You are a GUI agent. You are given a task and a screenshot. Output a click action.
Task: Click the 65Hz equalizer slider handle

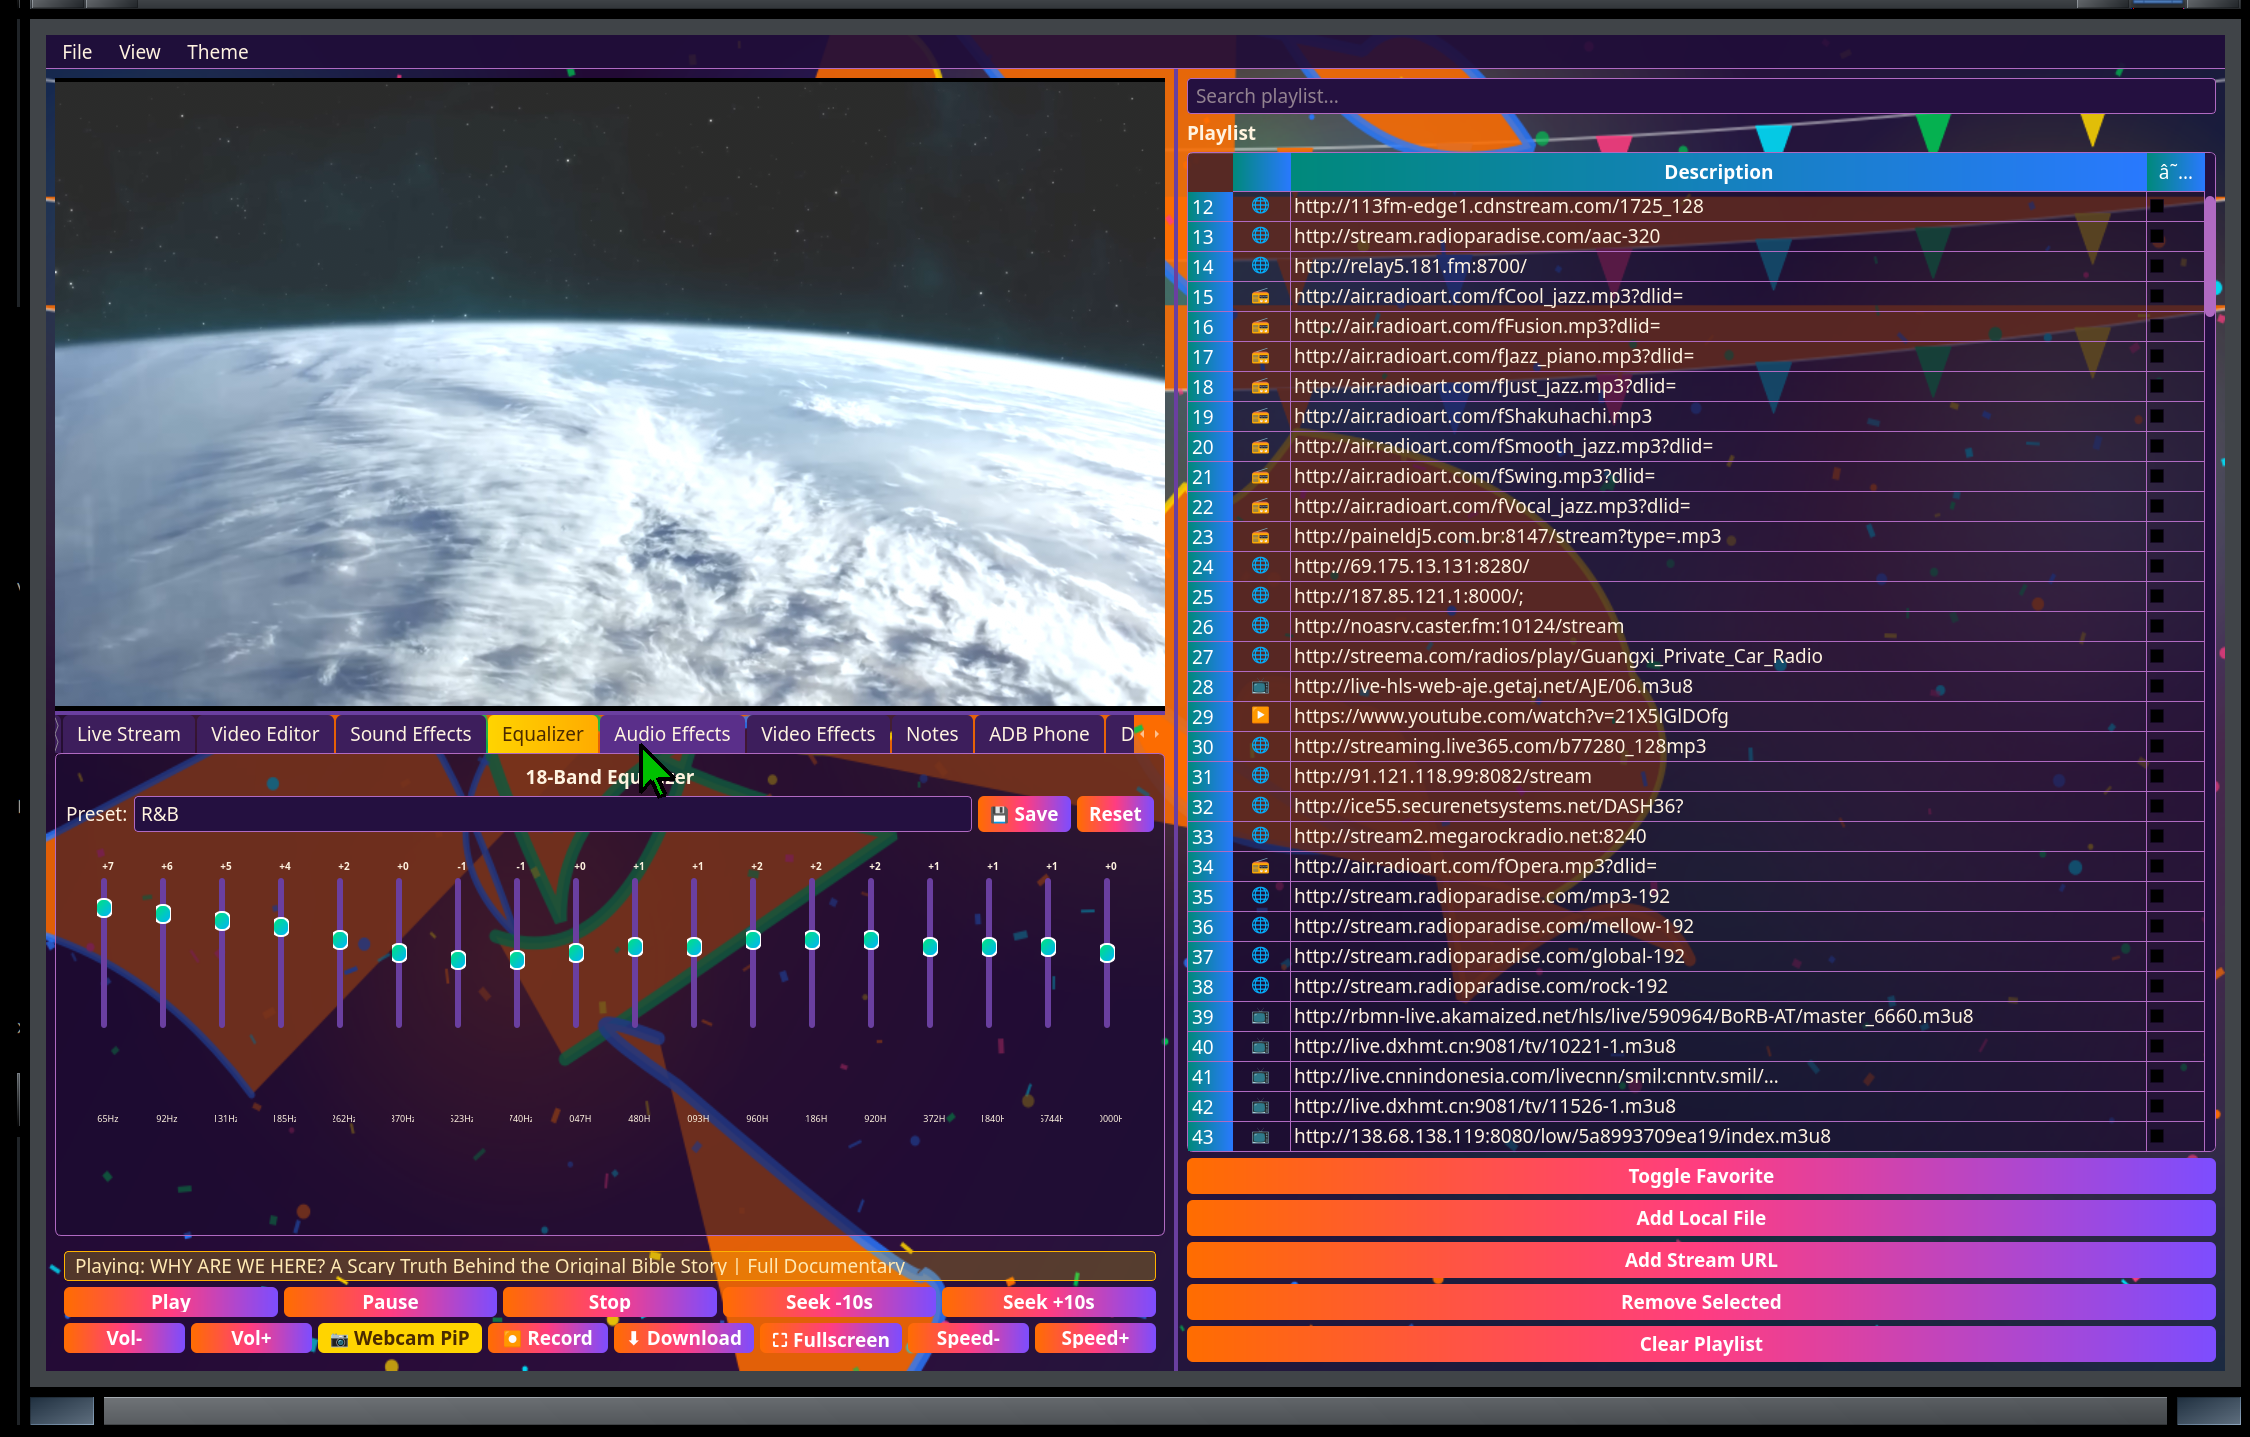click(x=104, y=908)
